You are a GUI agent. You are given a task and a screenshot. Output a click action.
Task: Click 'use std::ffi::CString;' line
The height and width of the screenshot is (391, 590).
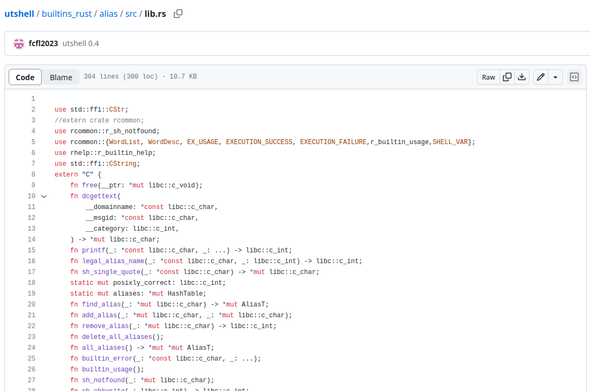coord(97,164)
